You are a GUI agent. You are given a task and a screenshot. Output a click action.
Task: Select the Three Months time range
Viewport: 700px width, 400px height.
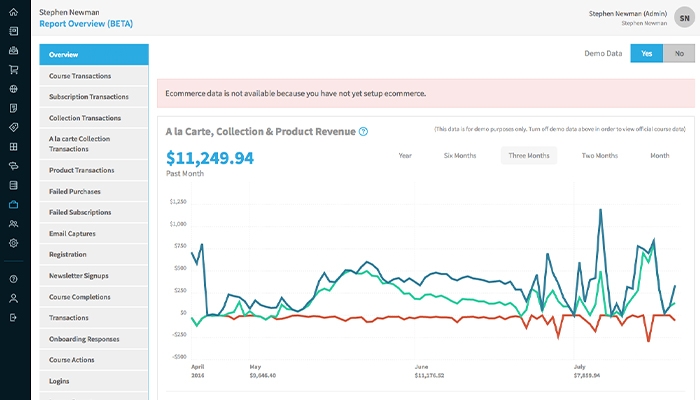[528, 155]
